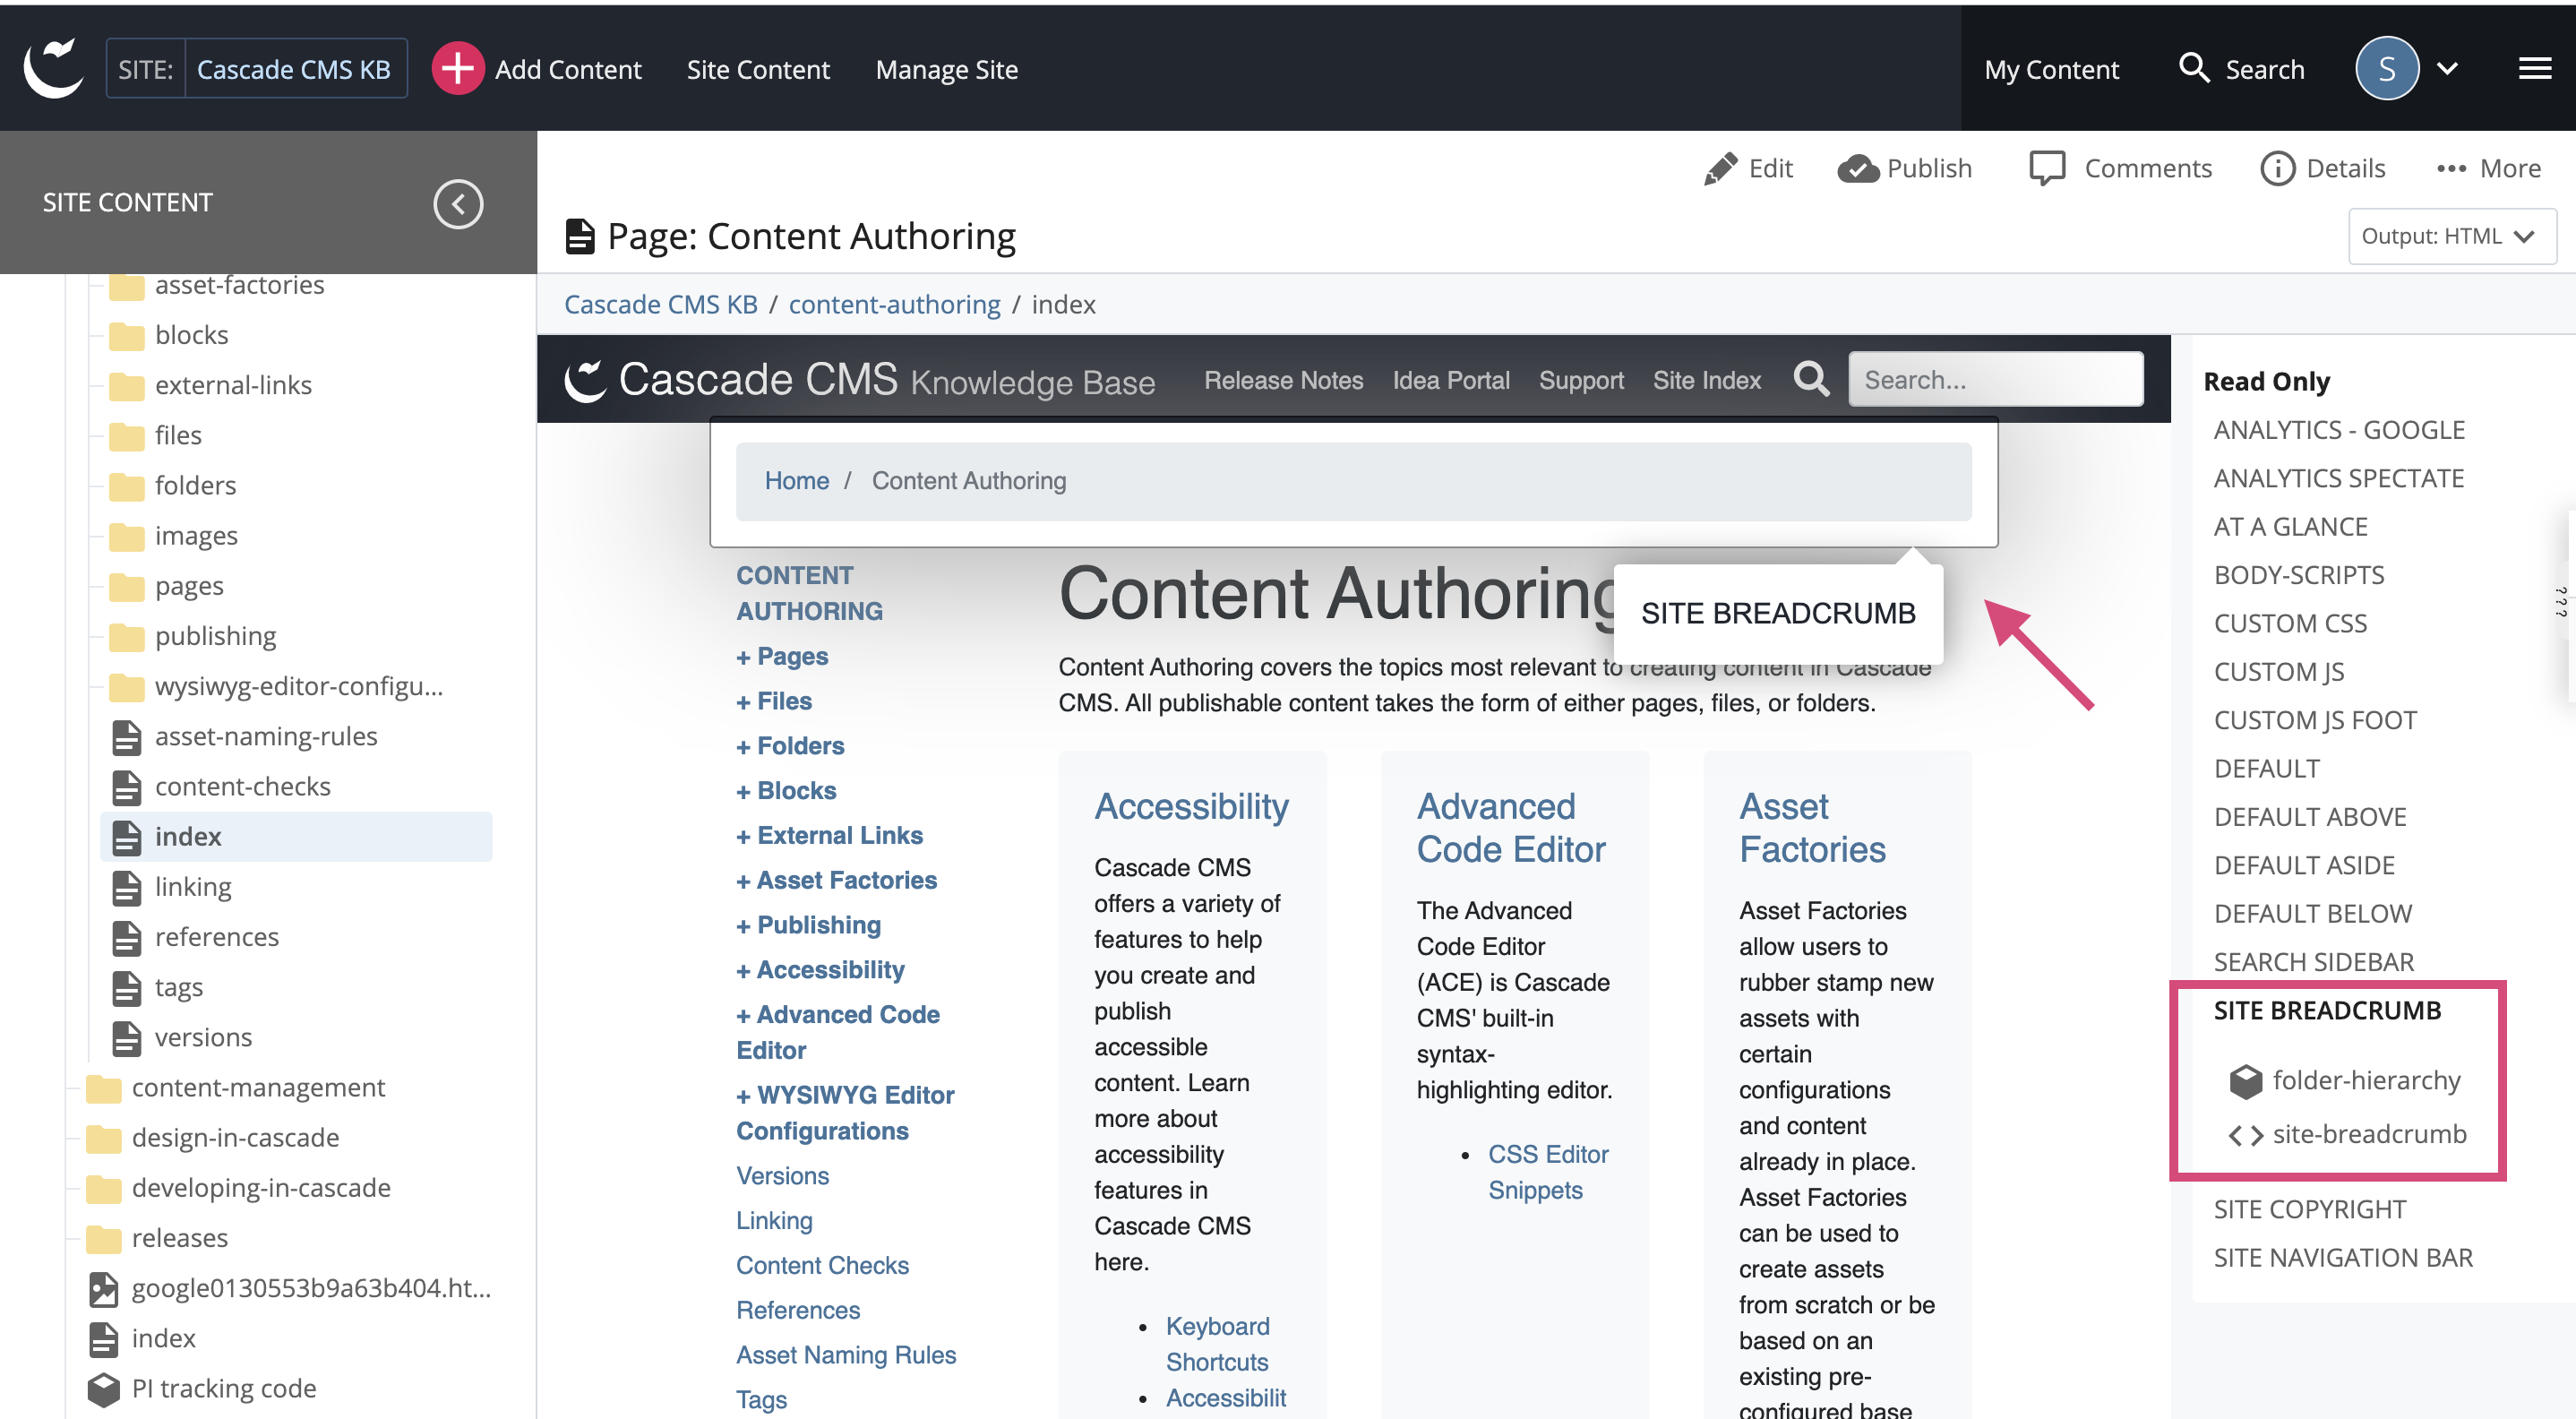The width and height of the screenshot is (2576, 1419).
Task: Click the publishing folder icon
Action: pyautogui.click(x=127, y=637)
